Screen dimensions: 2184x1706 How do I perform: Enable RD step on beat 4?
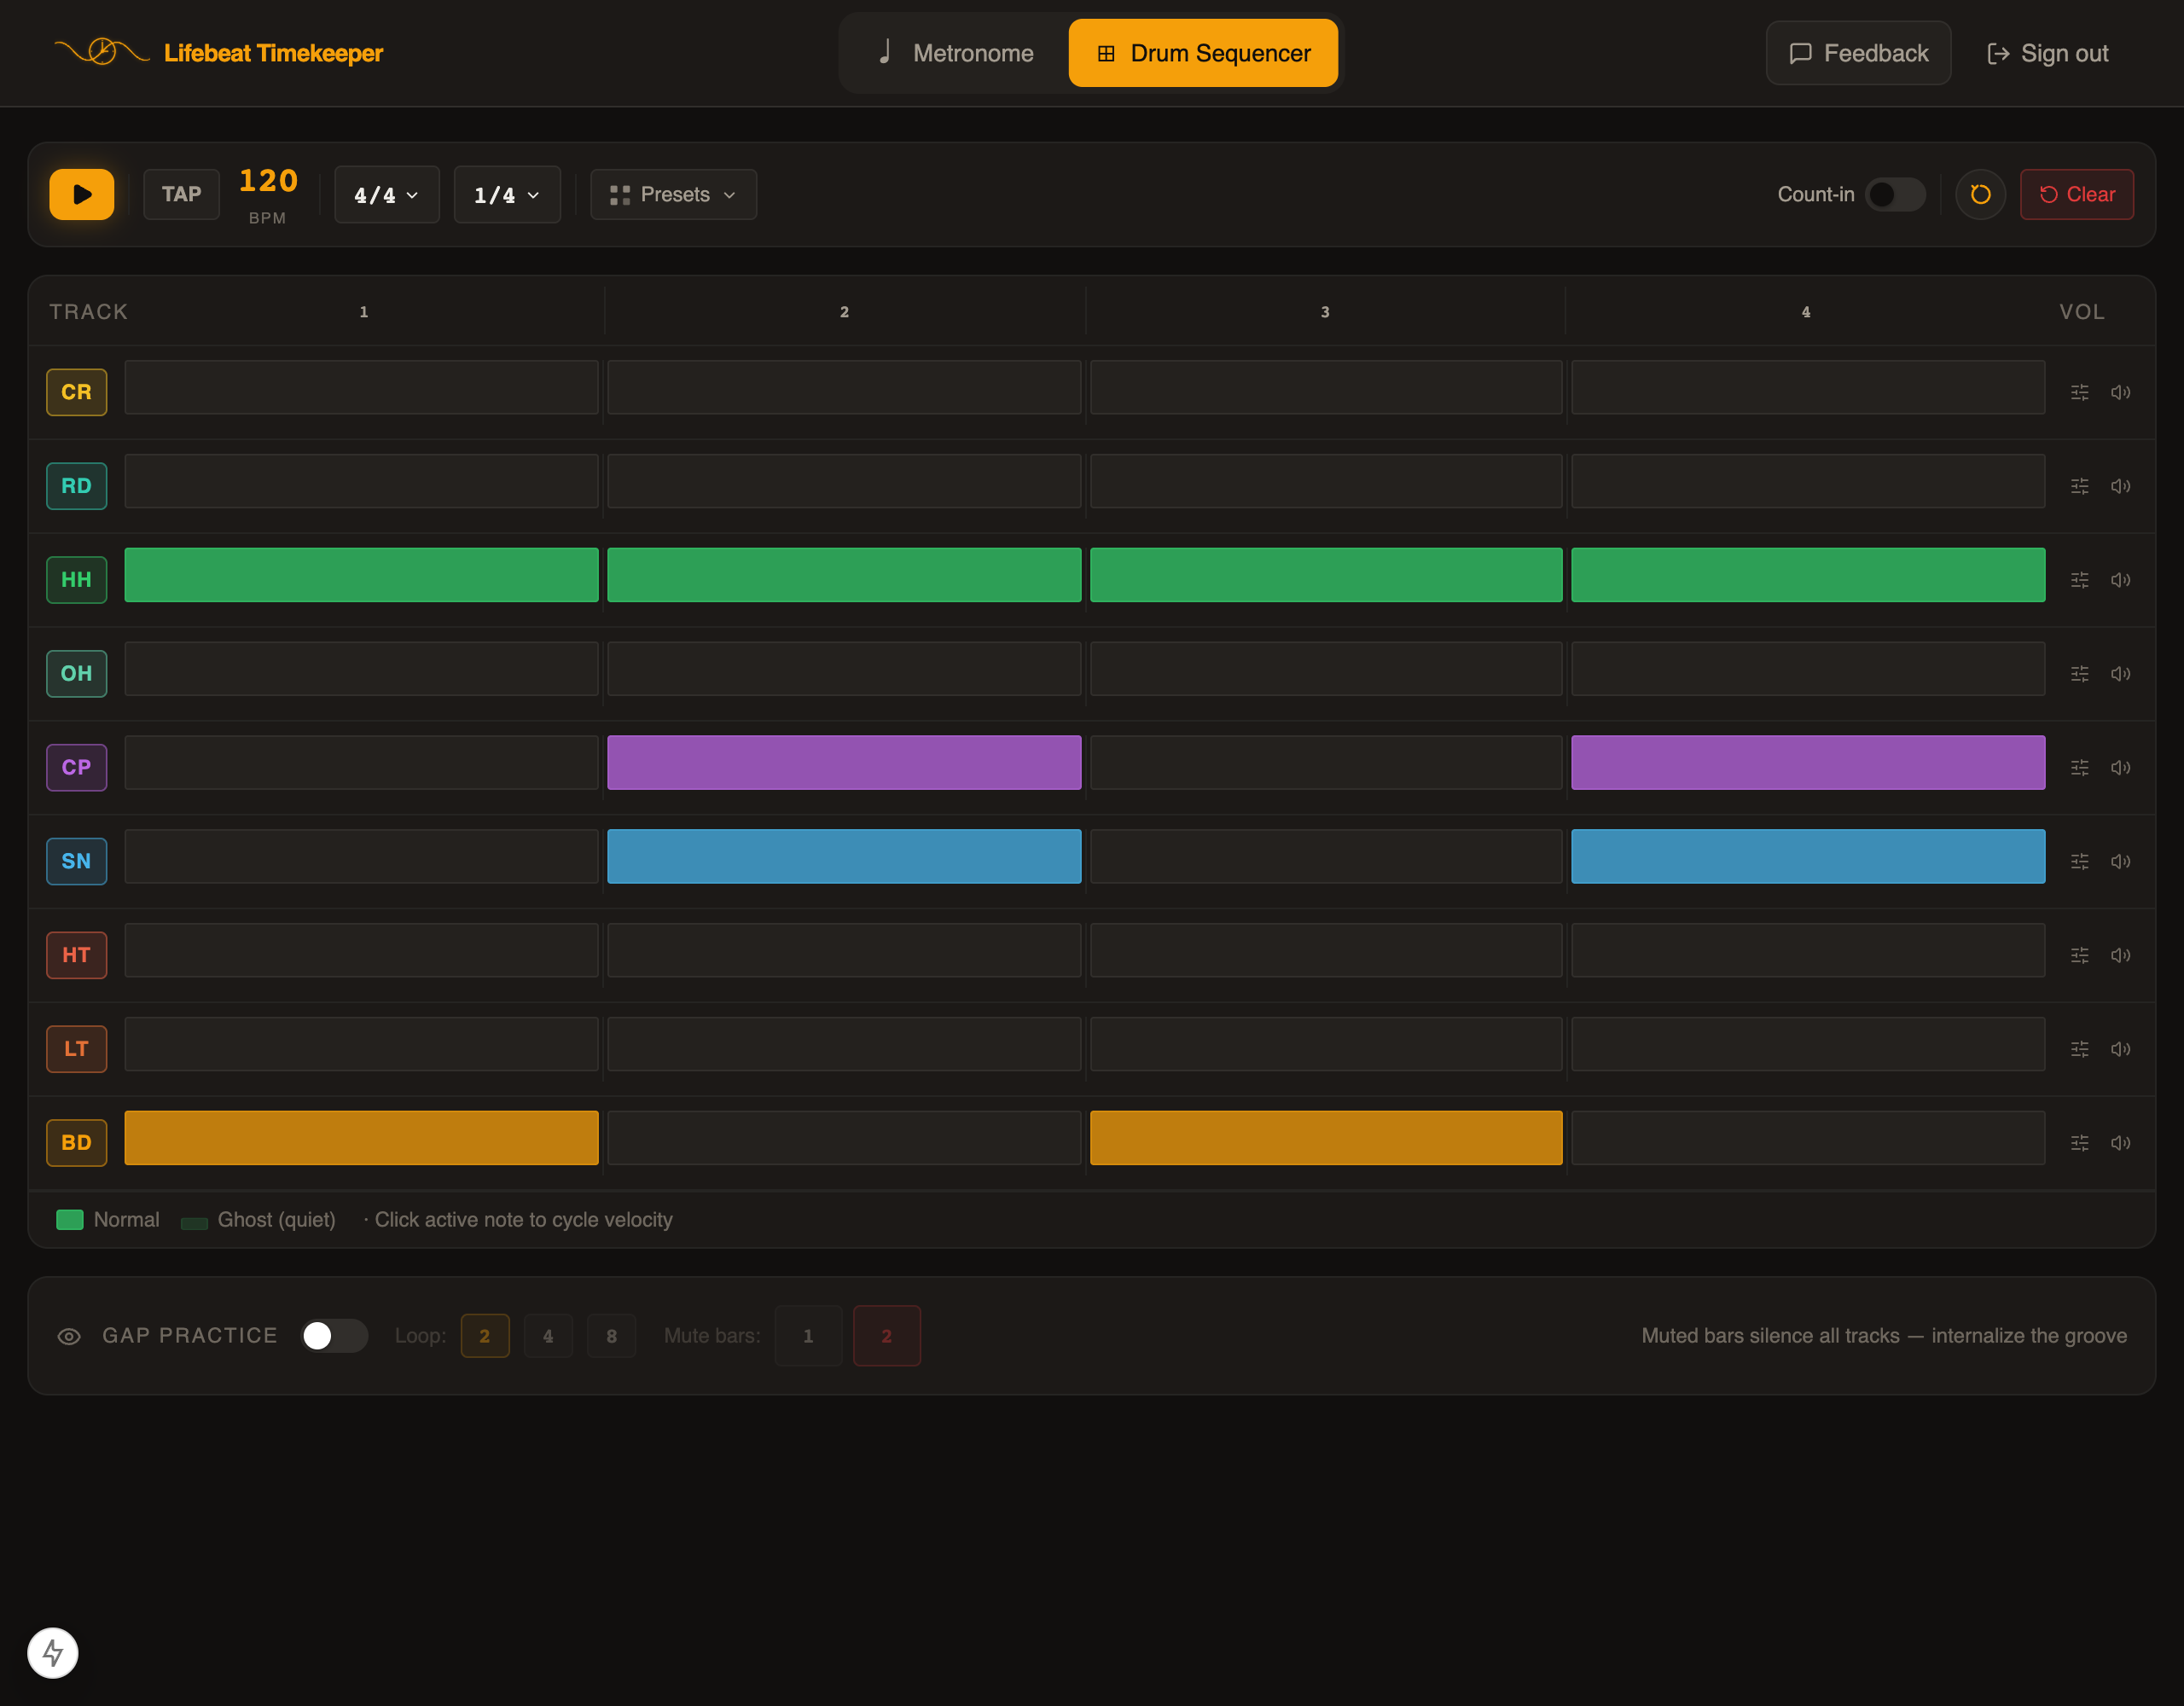tap(1808, 481)
